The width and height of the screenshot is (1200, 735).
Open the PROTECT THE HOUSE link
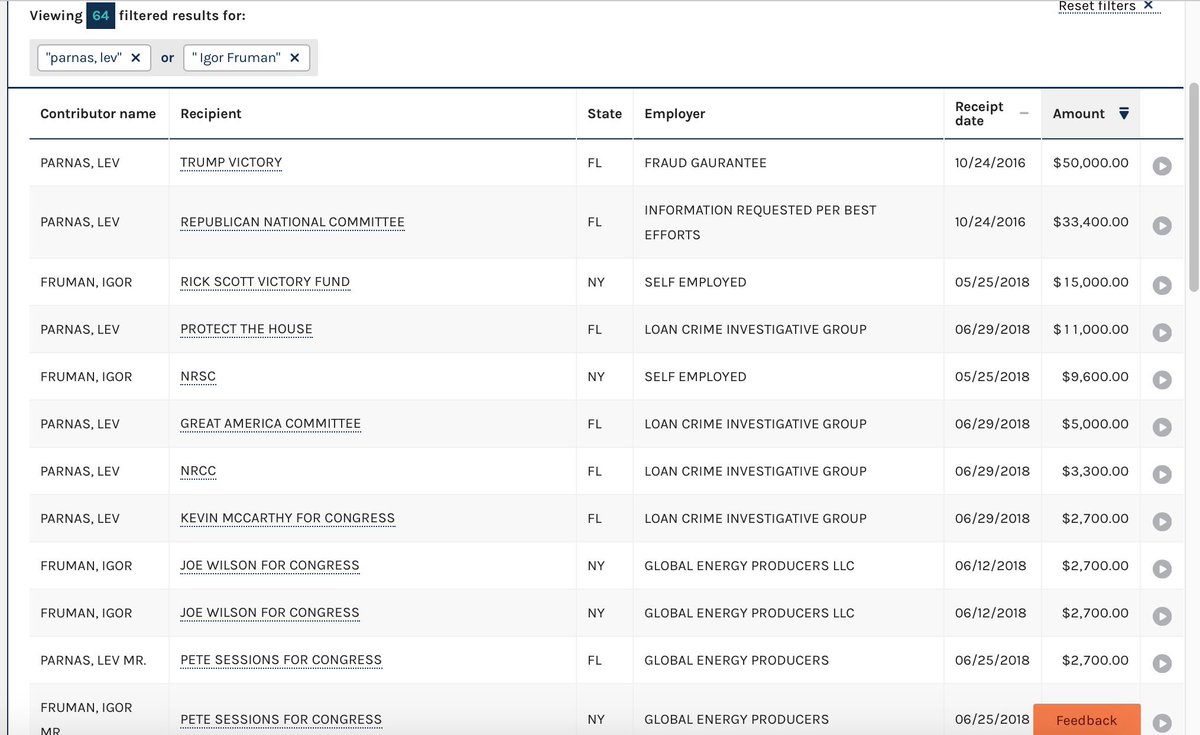point(246,329)
